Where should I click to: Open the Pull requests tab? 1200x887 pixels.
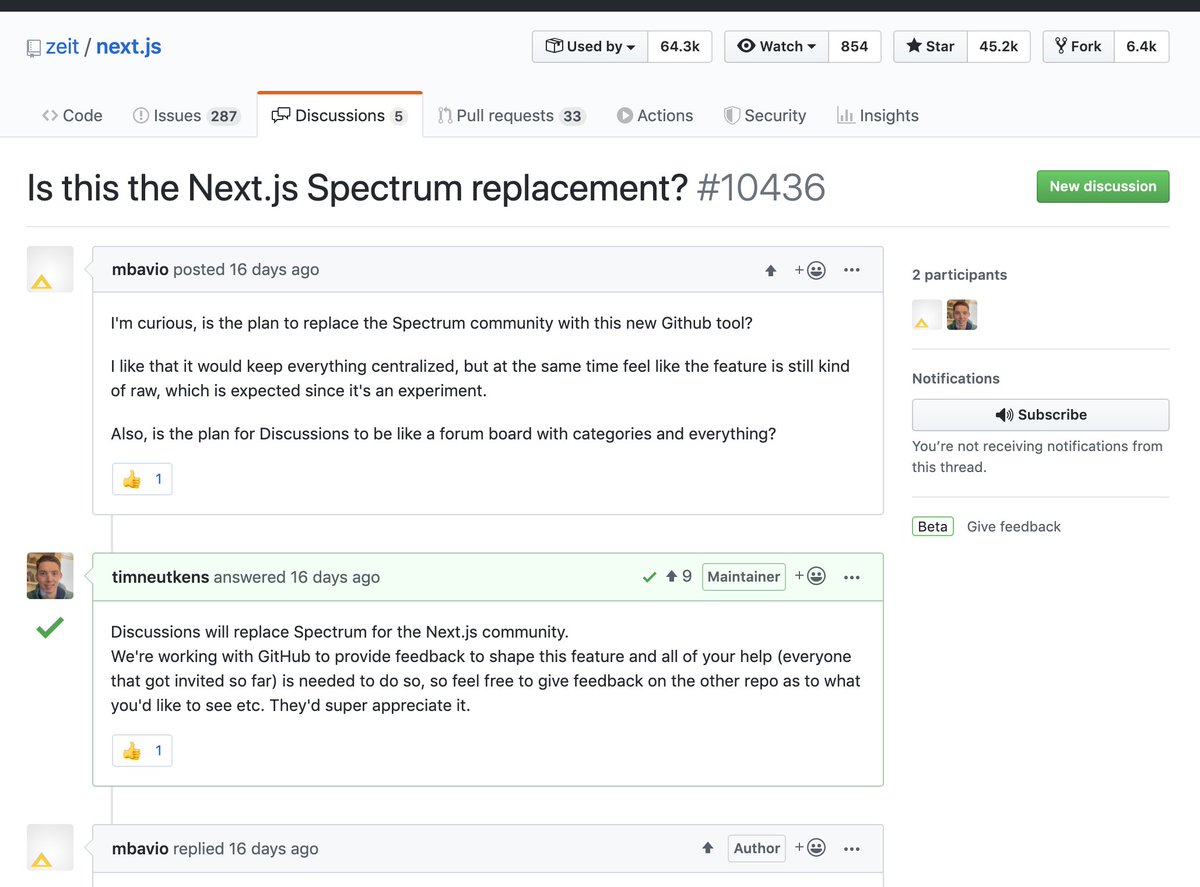pyautogui.click(x=511, y=115)
